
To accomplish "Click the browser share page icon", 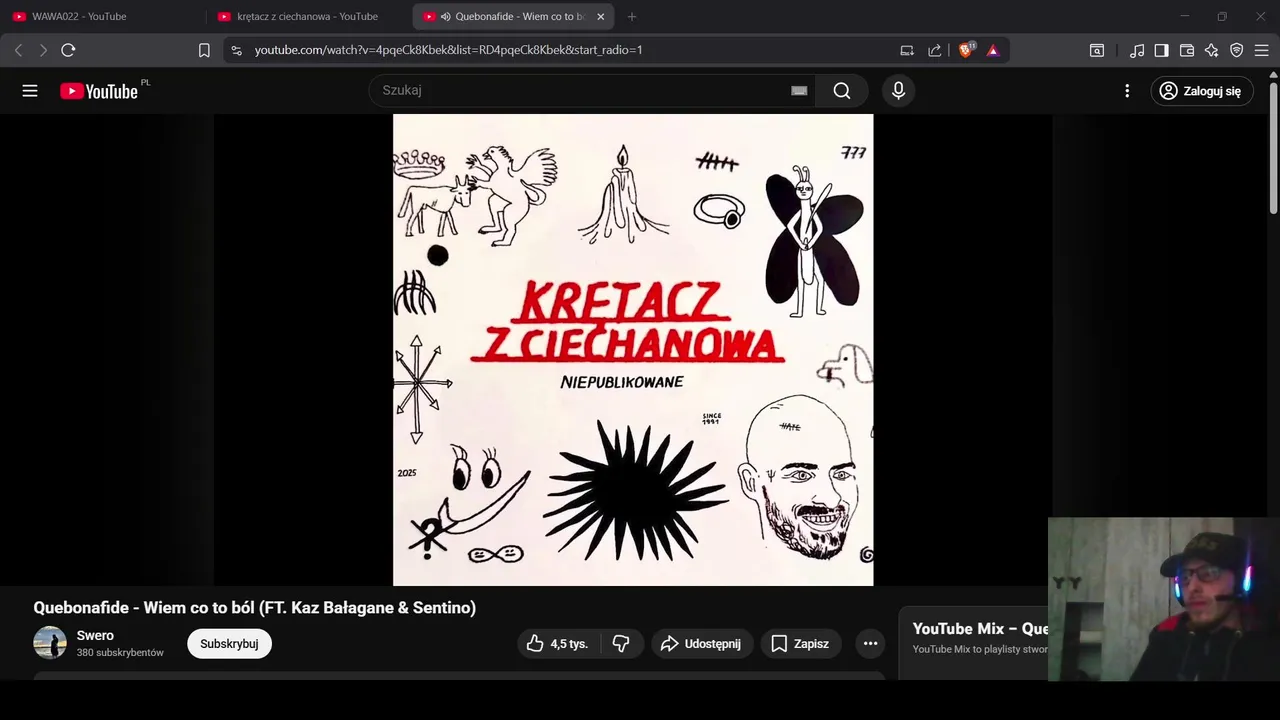I will (x=935, y=50).
